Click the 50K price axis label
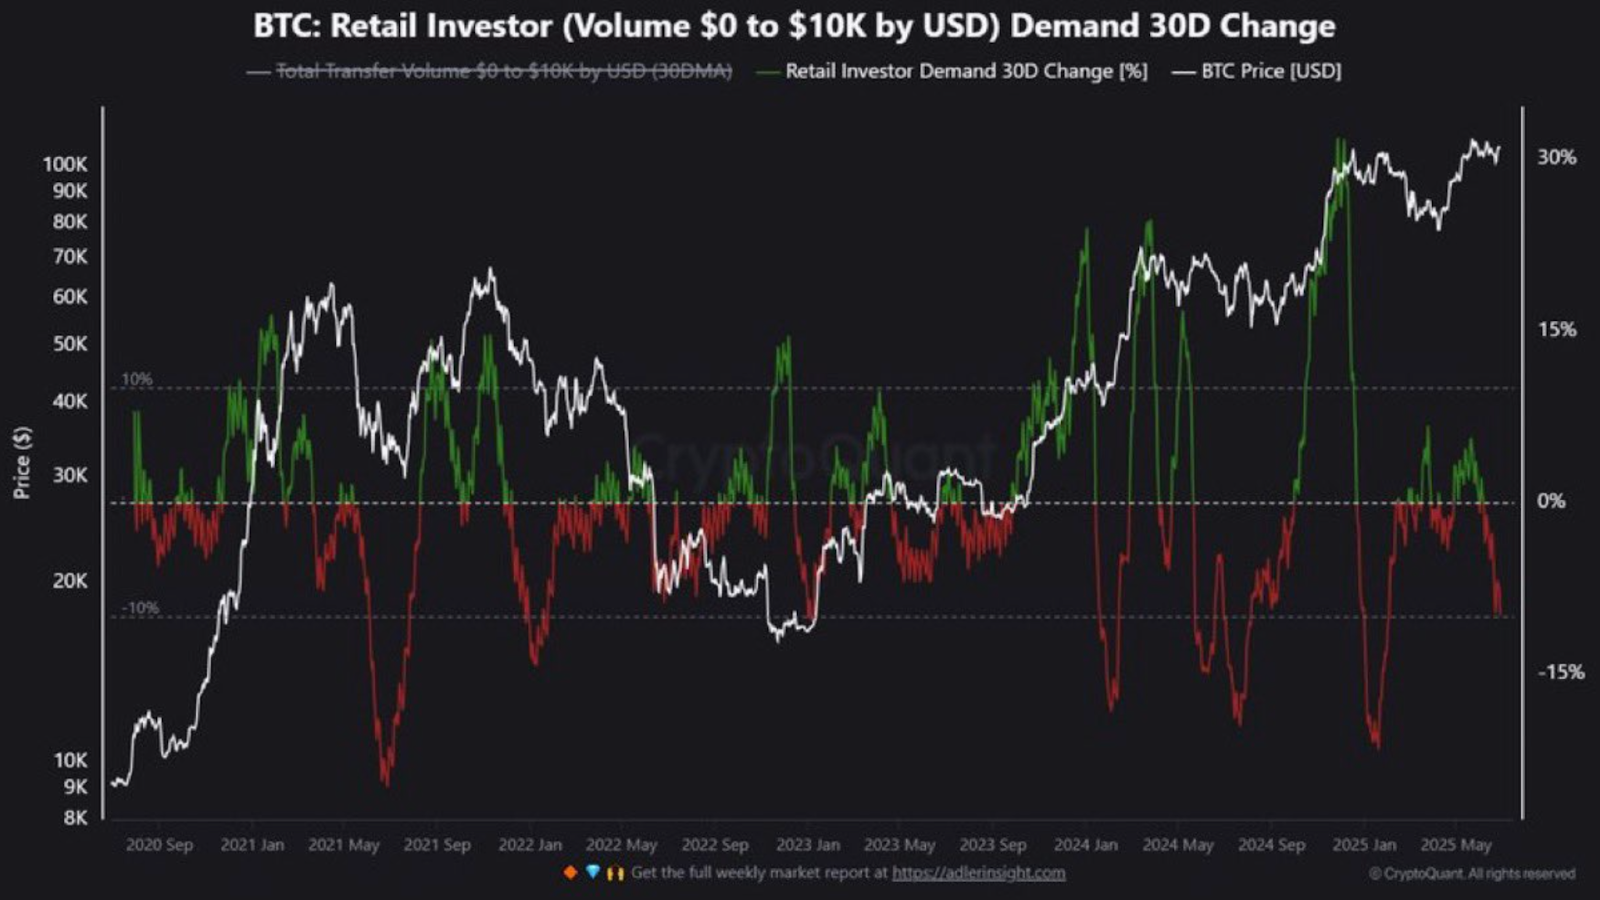 click(70, 343)
